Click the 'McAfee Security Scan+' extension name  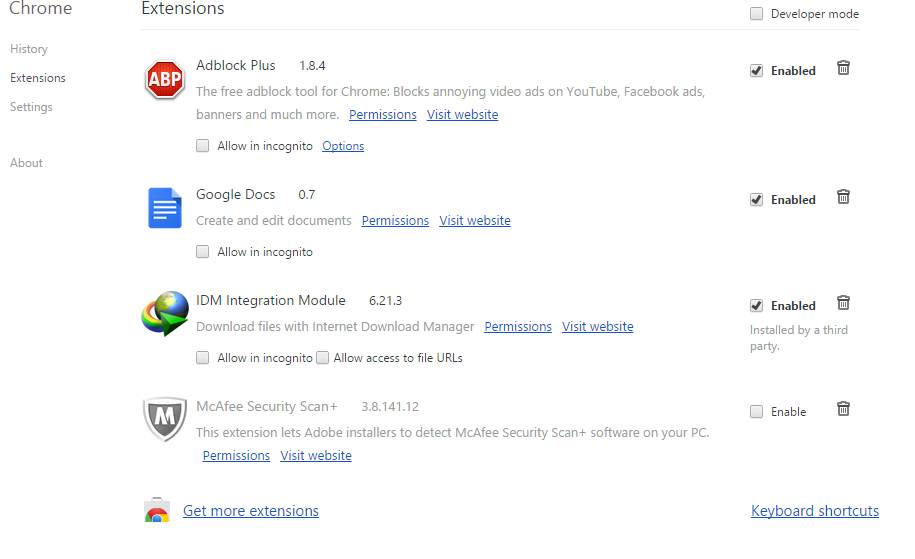point(267,406)
